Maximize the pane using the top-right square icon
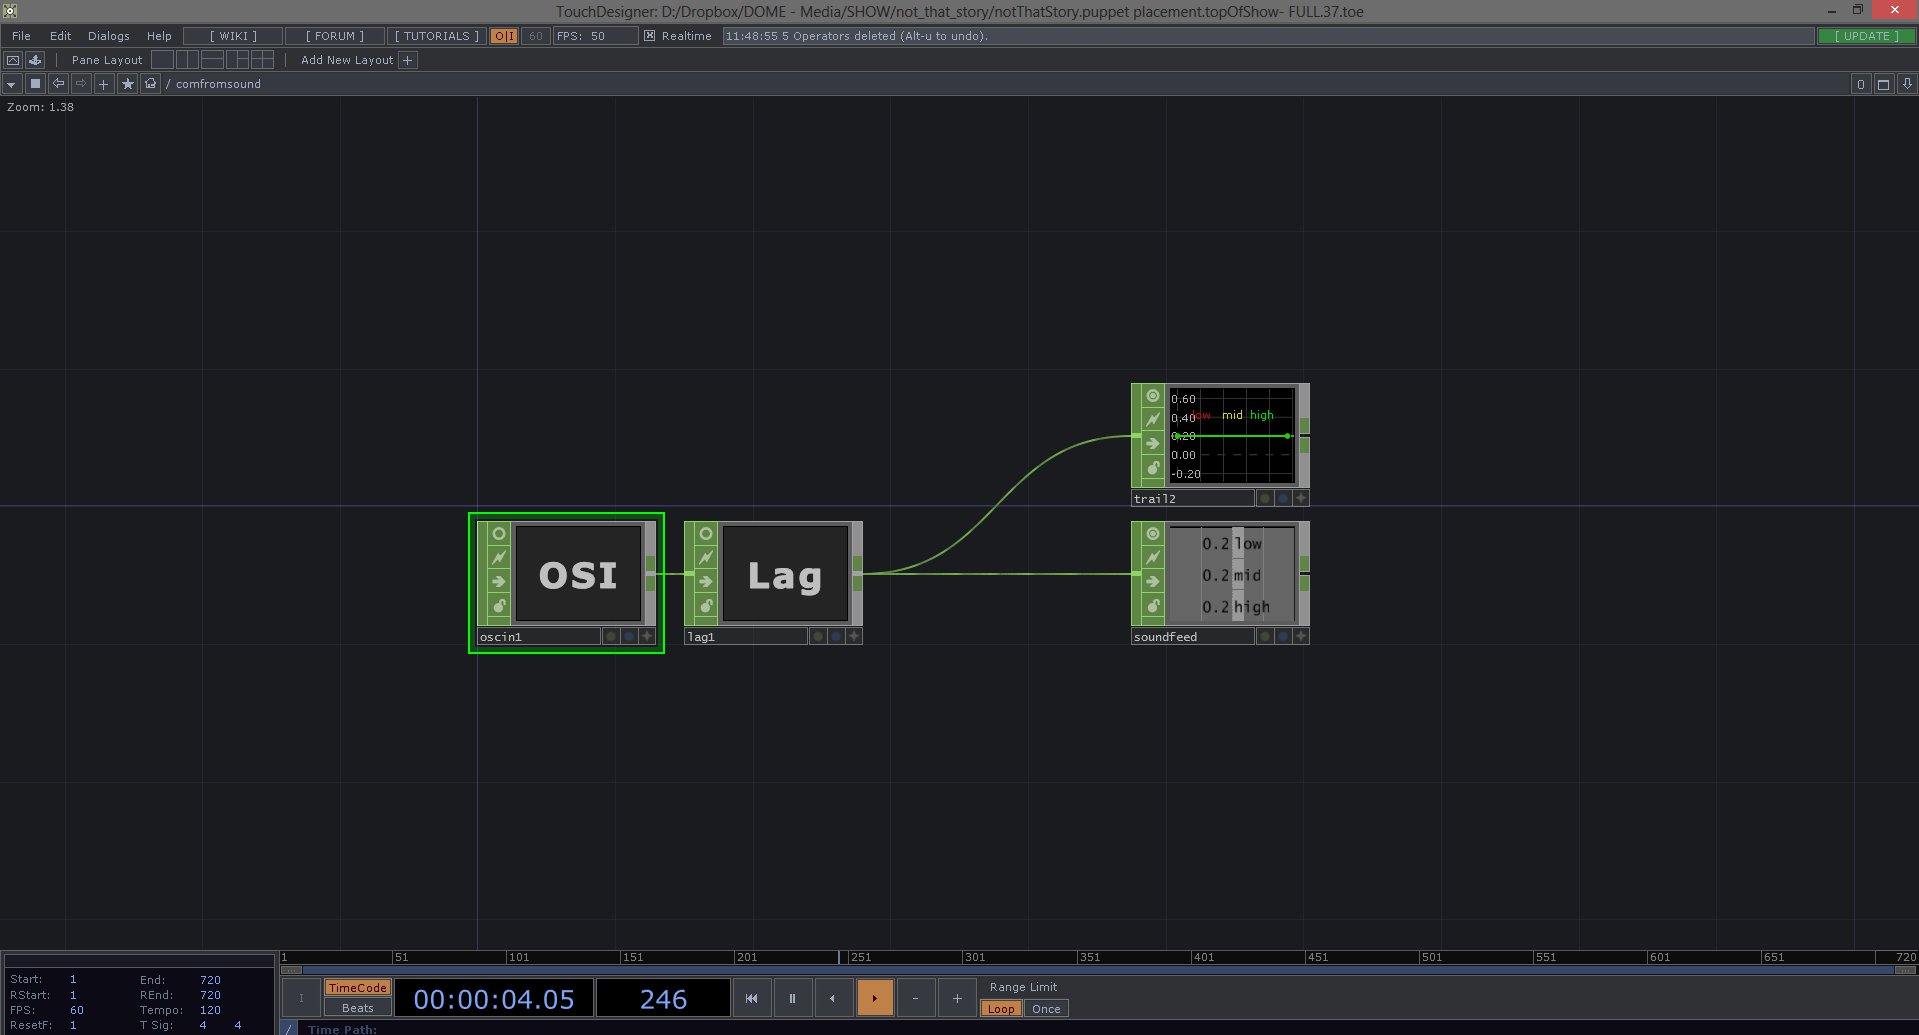The width and height of the screenshot is (1919, 1035). (1883, 84)
